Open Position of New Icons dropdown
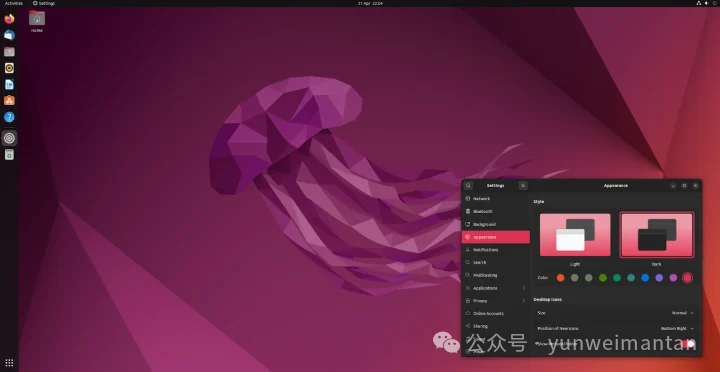720x372 pixels. (x=677, y=329)
